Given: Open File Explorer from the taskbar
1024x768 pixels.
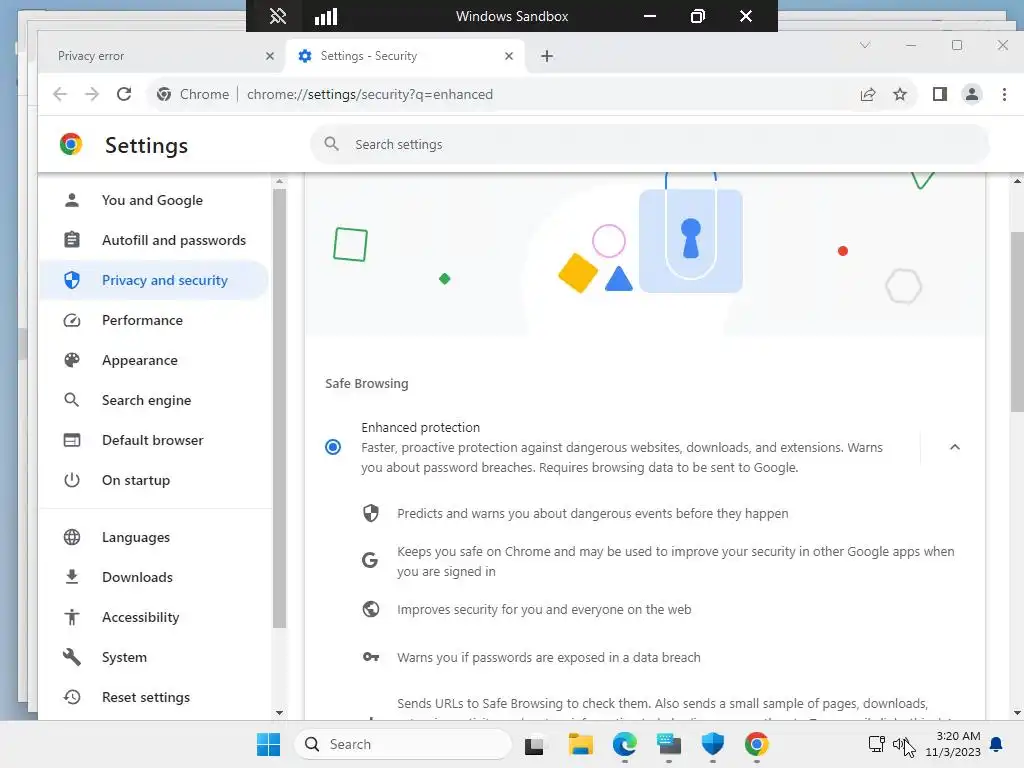Looking at the screenshot, I should coord(580,744).
